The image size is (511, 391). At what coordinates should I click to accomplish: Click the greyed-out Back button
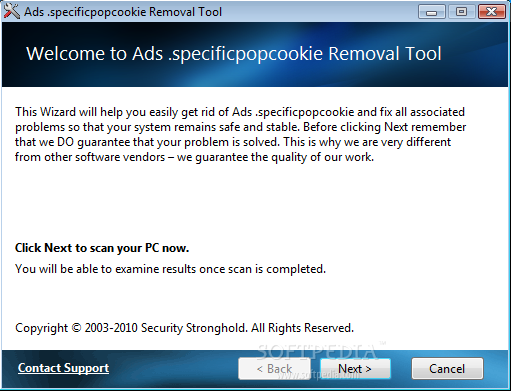tap(274, 369)
